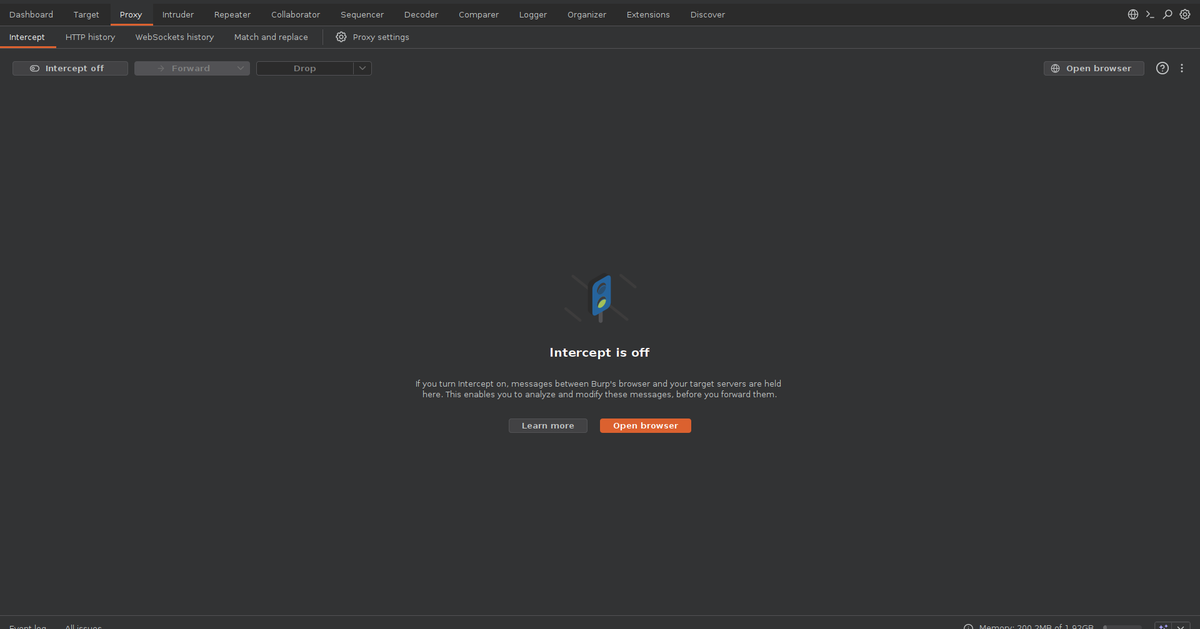Open the terminal prompt icon in top bar
This screenshot has height=629, width=1200.
pyautogui.click(x=1150, y=15)
